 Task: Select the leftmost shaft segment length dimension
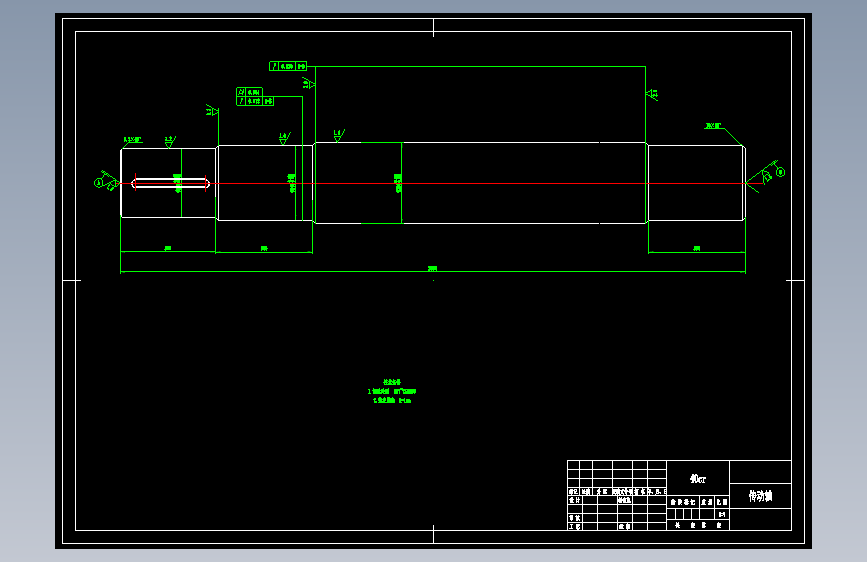[168, 248]
